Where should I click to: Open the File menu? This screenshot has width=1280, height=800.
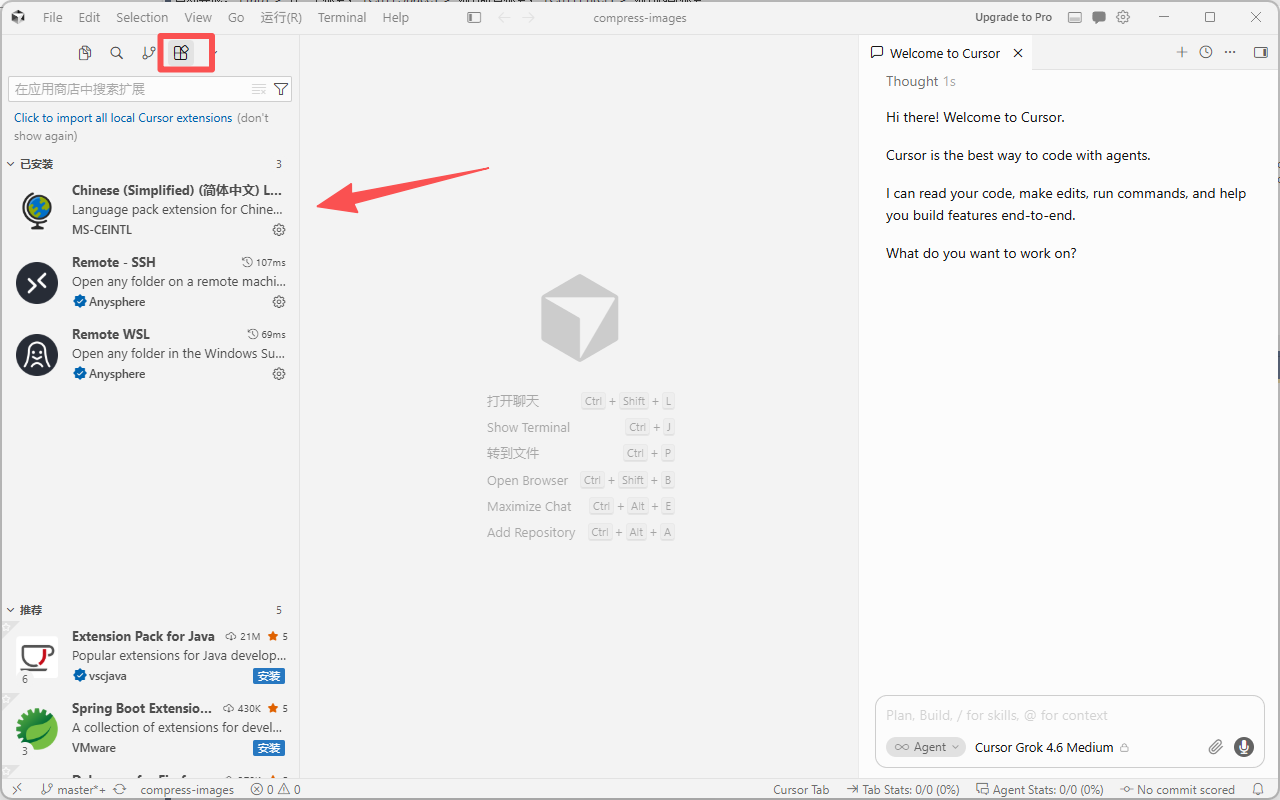click(53, 17)
